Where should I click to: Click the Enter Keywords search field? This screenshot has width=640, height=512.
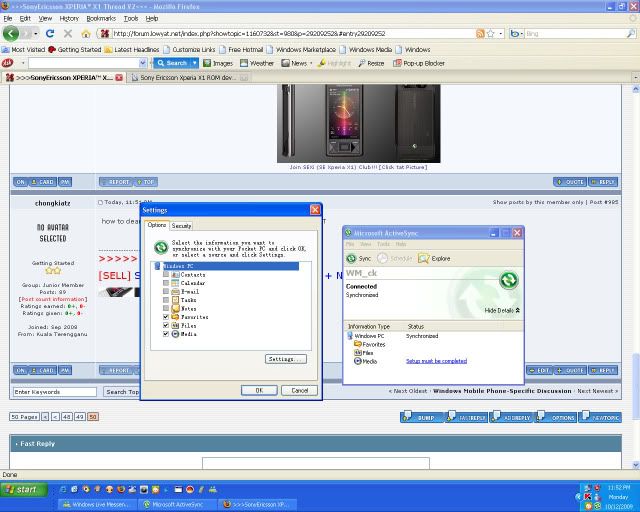[x=55, y=392]
